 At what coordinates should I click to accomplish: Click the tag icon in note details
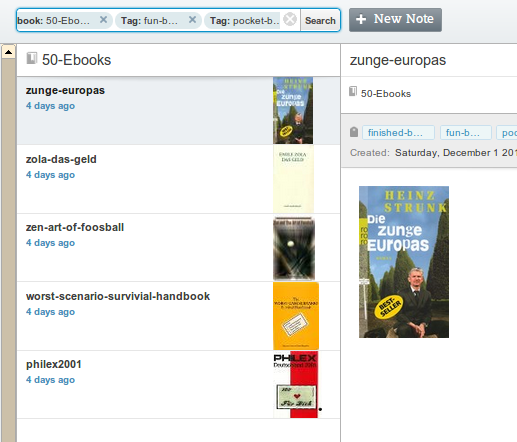pos(354,132)
